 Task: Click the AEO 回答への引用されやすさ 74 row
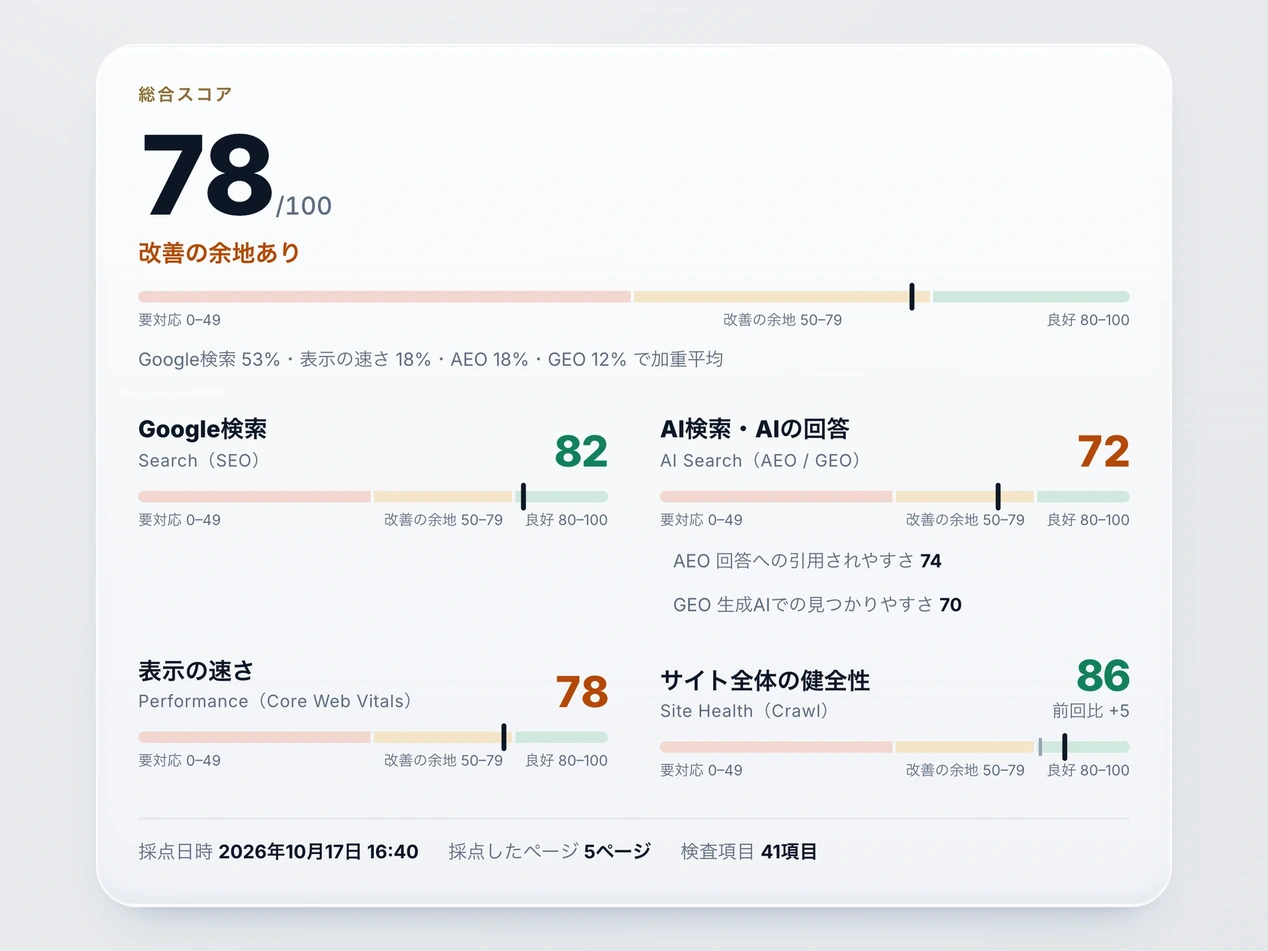tap(808, 561)
